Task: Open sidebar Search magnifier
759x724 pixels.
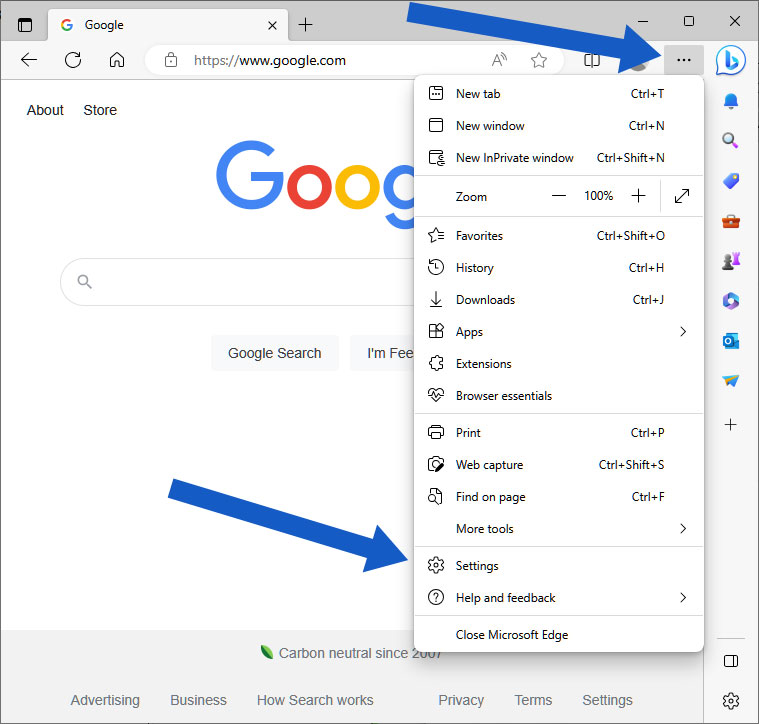Action: (730, 140)
